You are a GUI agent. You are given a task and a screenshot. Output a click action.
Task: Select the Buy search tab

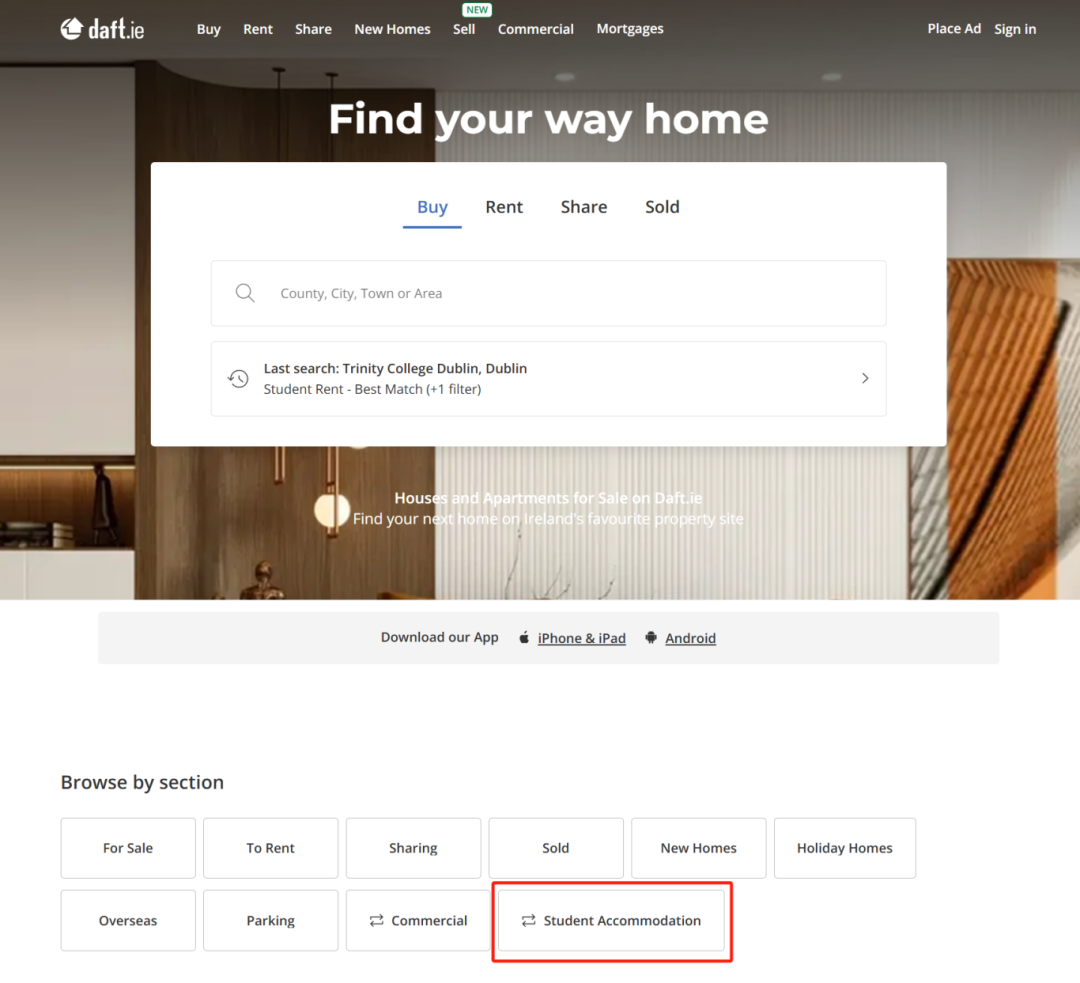pos(433,207)
